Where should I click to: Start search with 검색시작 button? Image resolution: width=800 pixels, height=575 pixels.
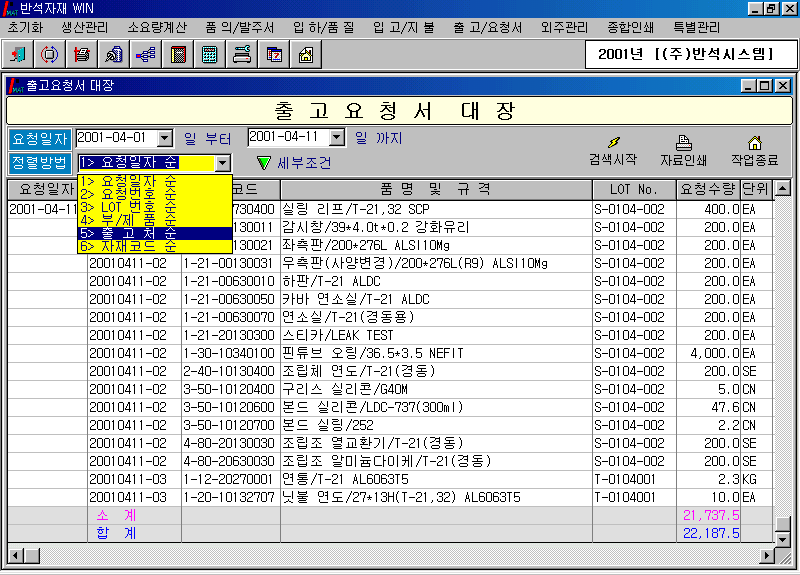tap(612, 151)
